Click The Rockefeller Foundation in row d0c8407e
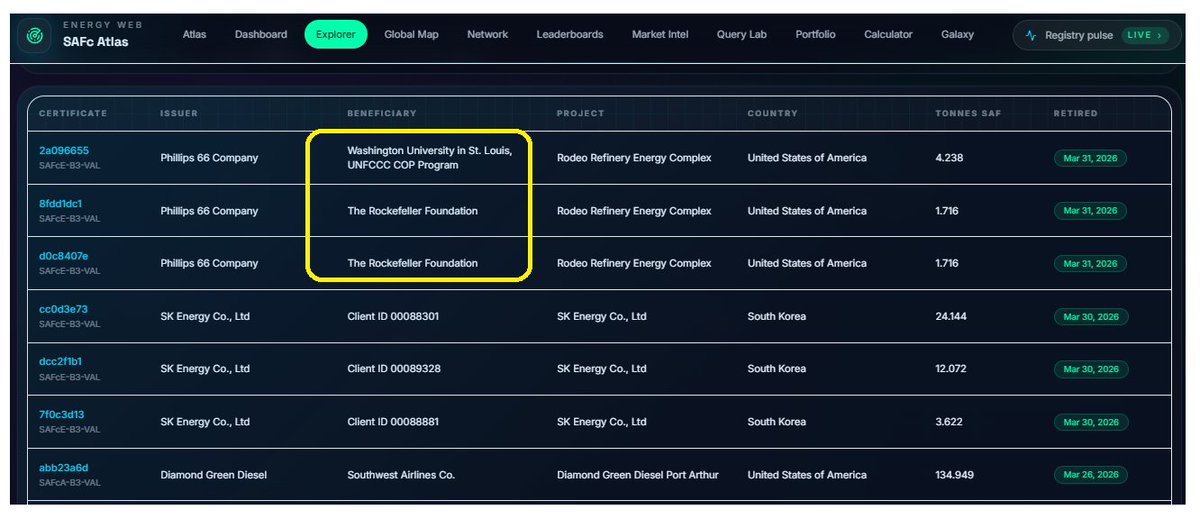The height and width of the screenshot is (519, 1200). 412,263
